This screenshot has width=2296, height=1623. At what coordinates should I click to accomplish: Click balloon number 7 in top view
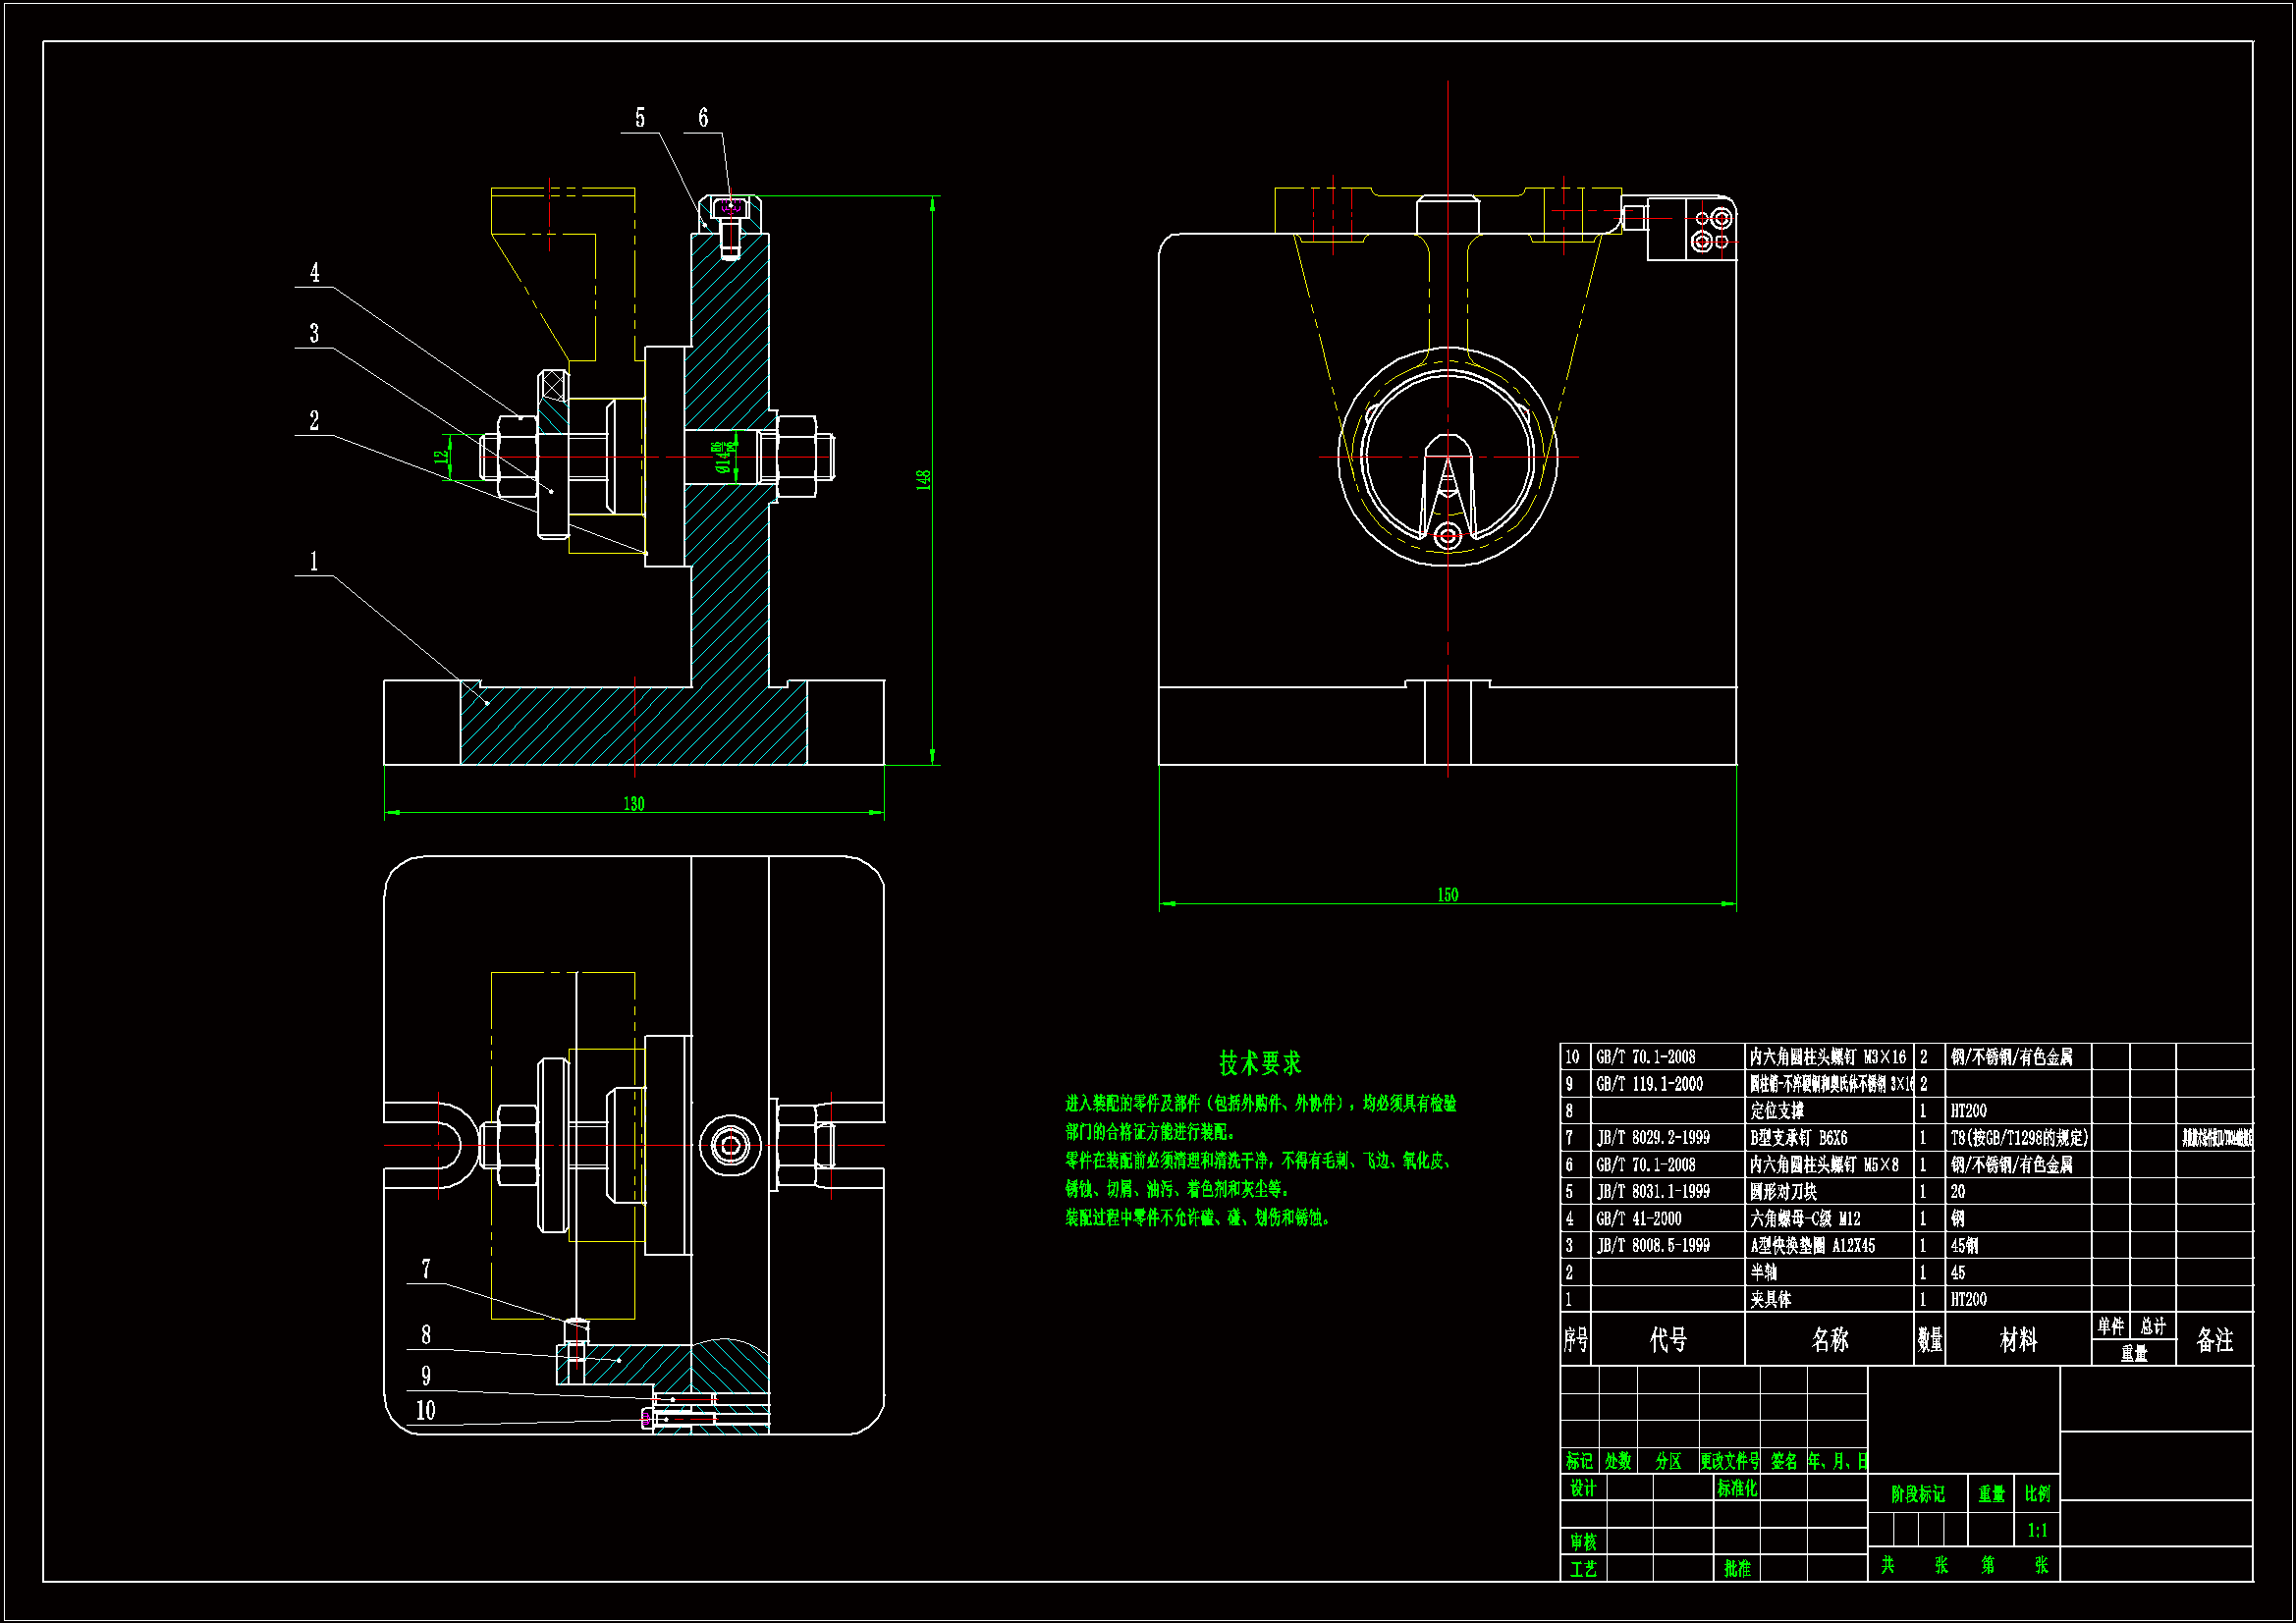click(x=426, y=1269)
